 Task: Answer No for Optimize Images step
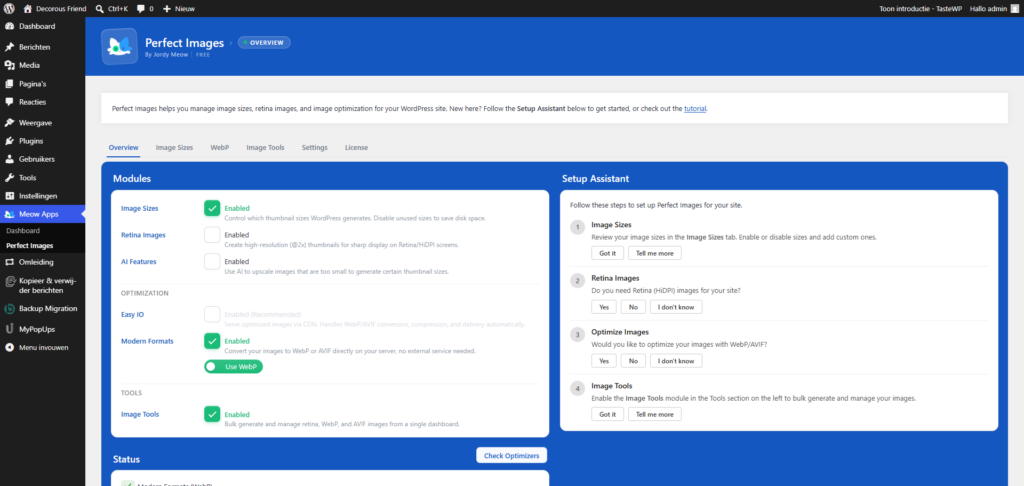pos(633,361)
